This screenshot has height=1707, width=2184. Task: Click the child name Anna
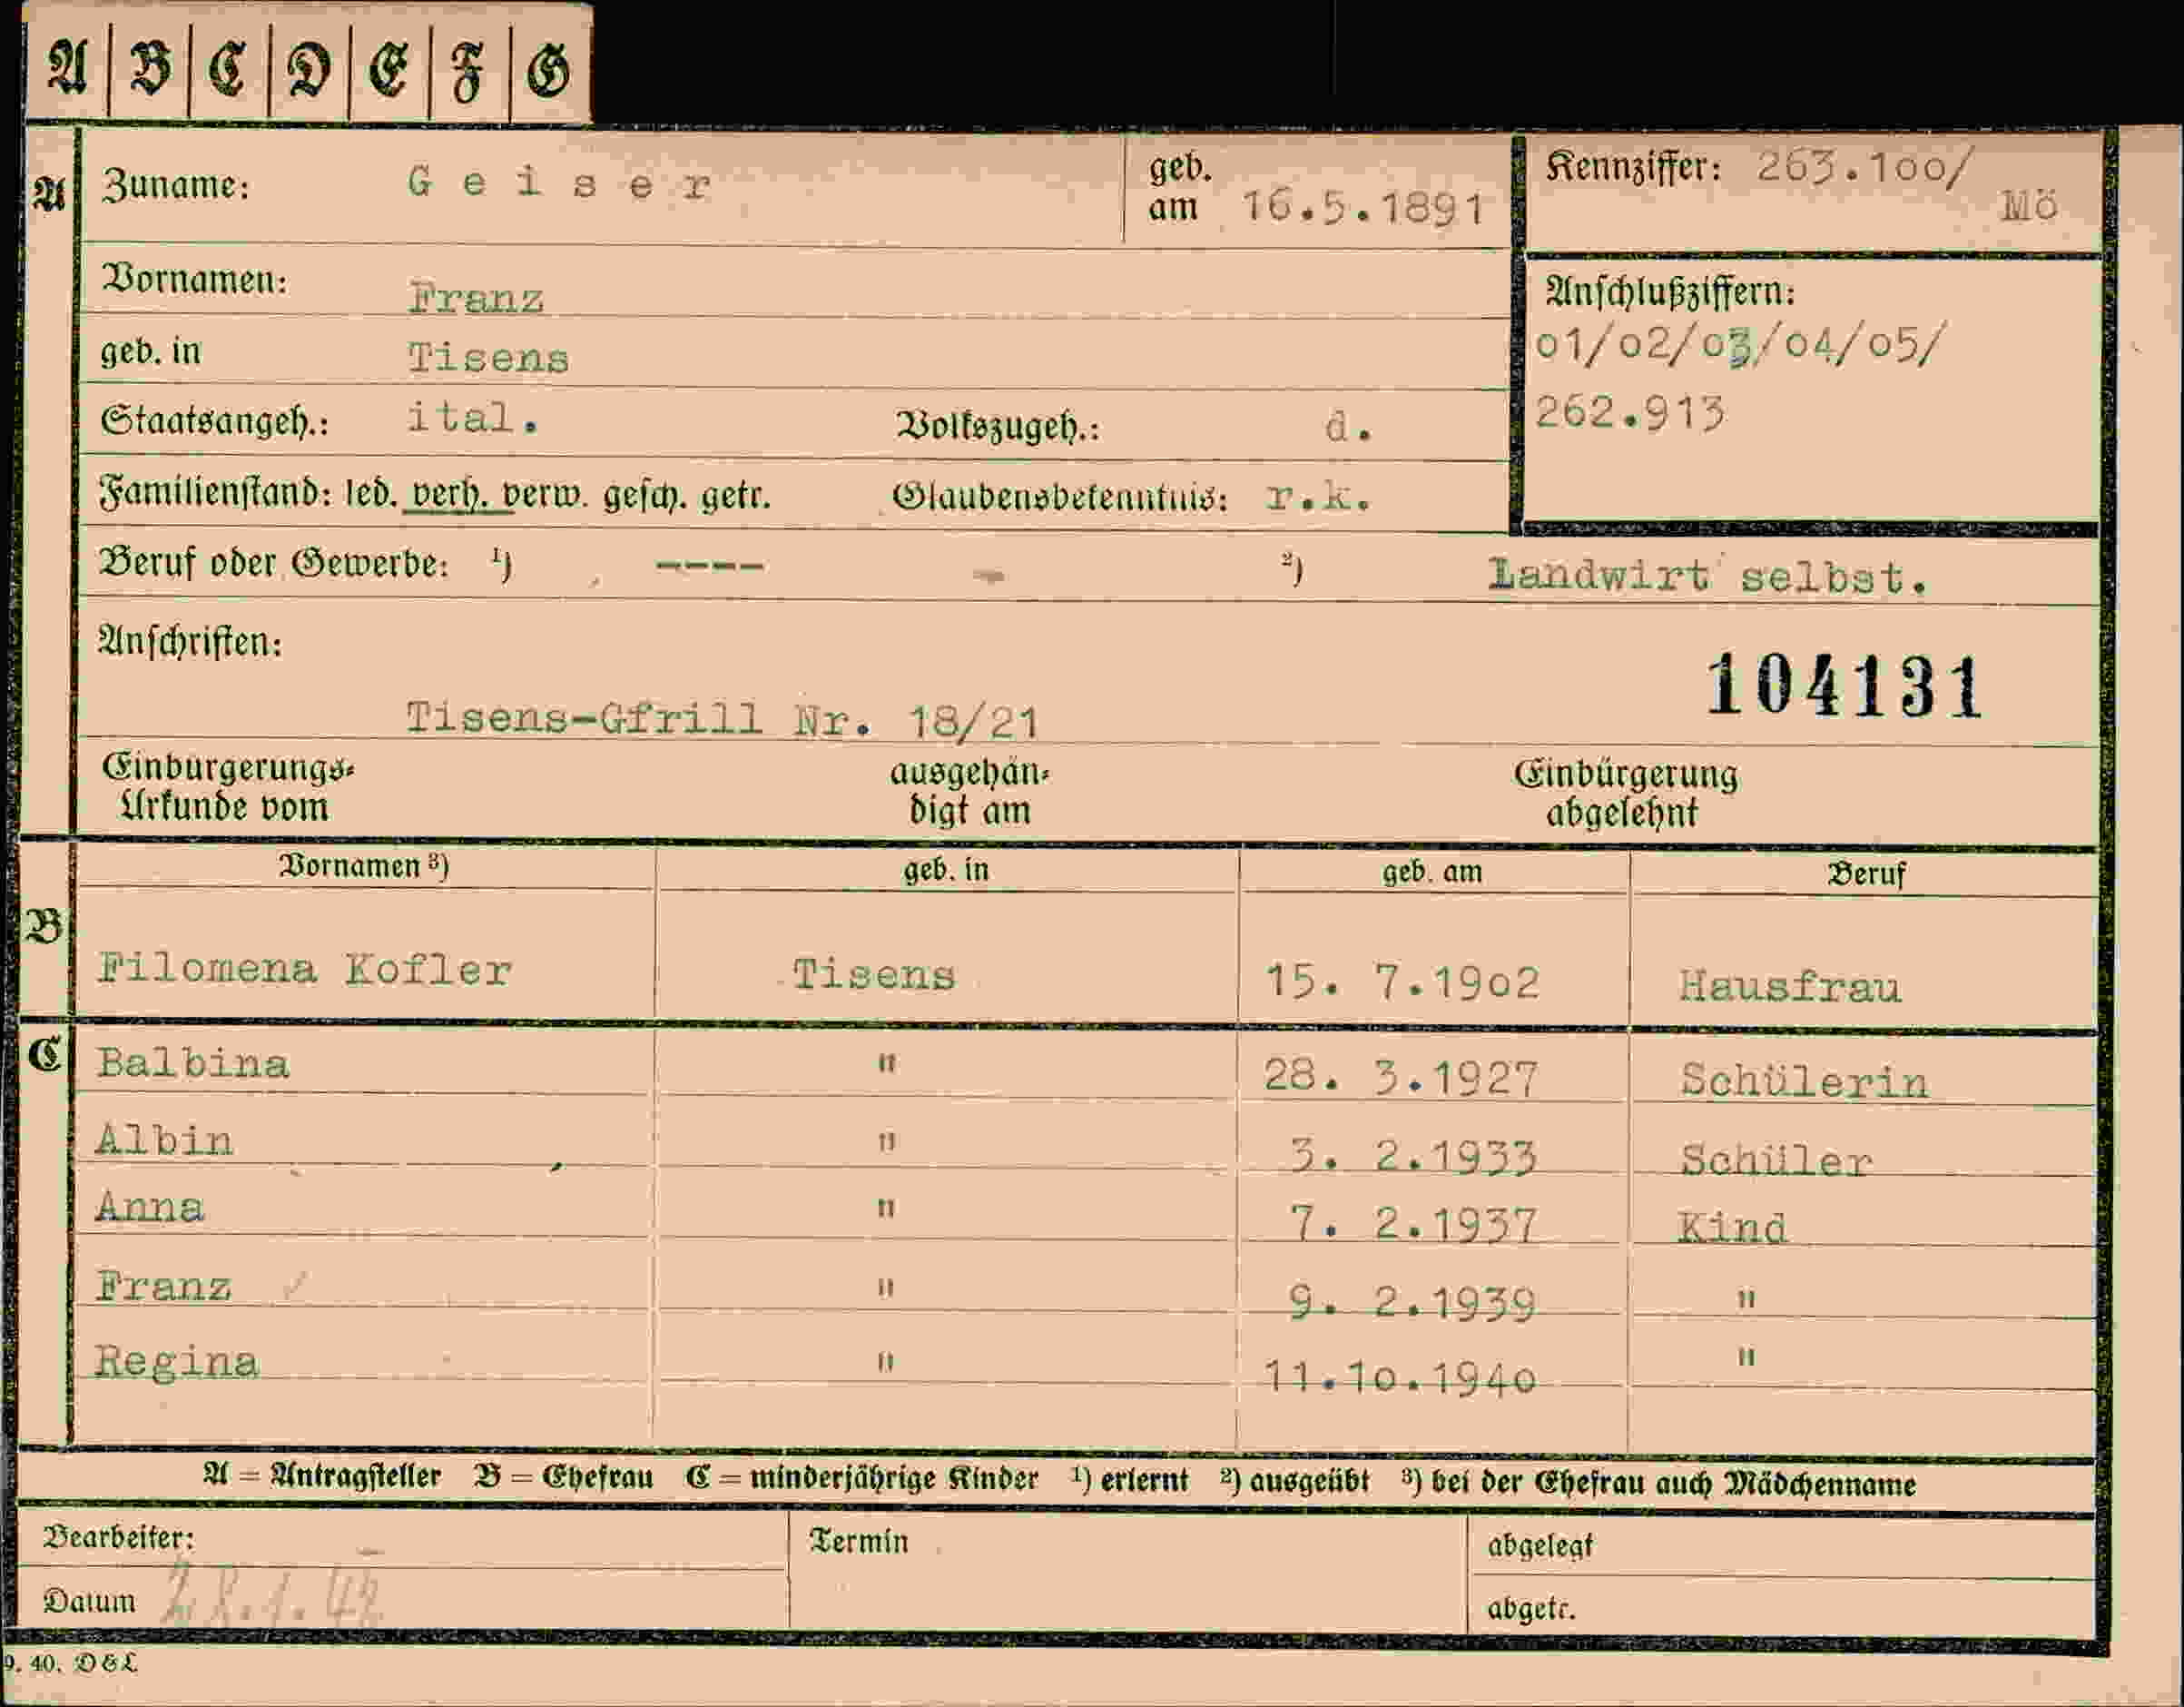(x=150, y=1207)
